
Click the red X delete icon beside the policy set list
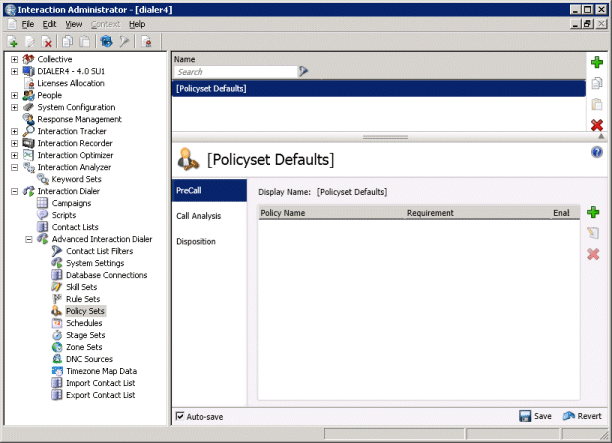pos(597,125)
